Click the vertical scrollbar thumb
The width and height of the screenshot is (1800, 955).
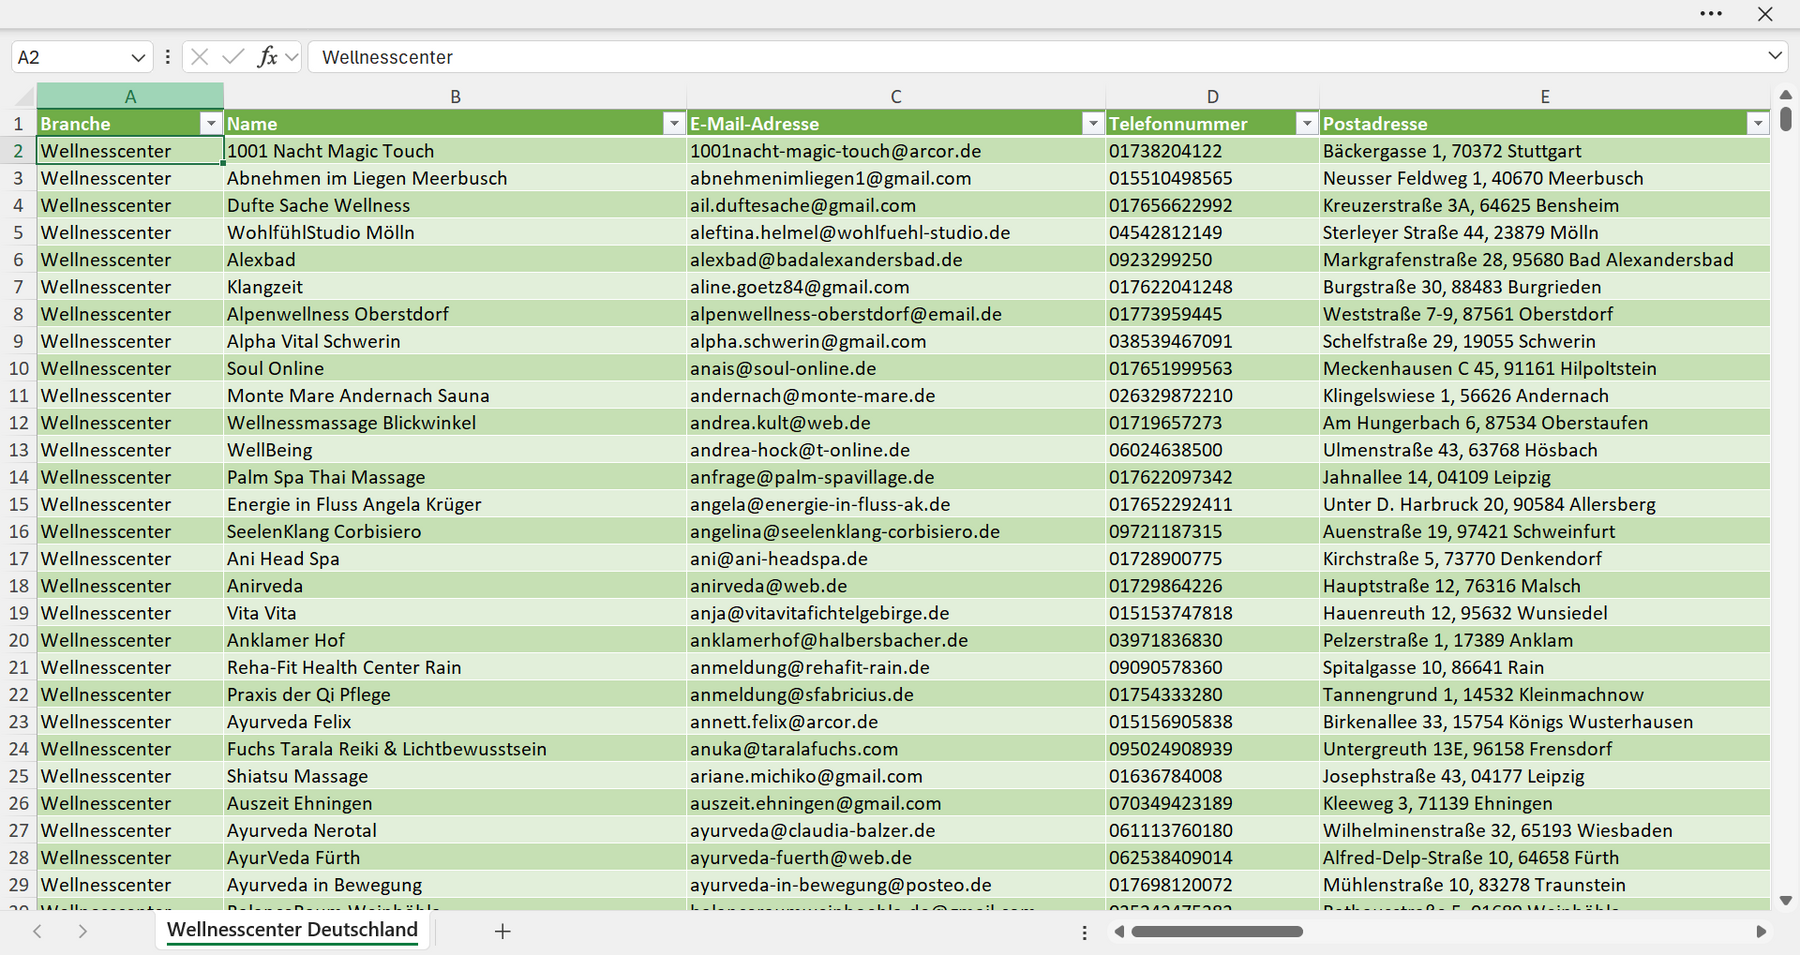1786,119
